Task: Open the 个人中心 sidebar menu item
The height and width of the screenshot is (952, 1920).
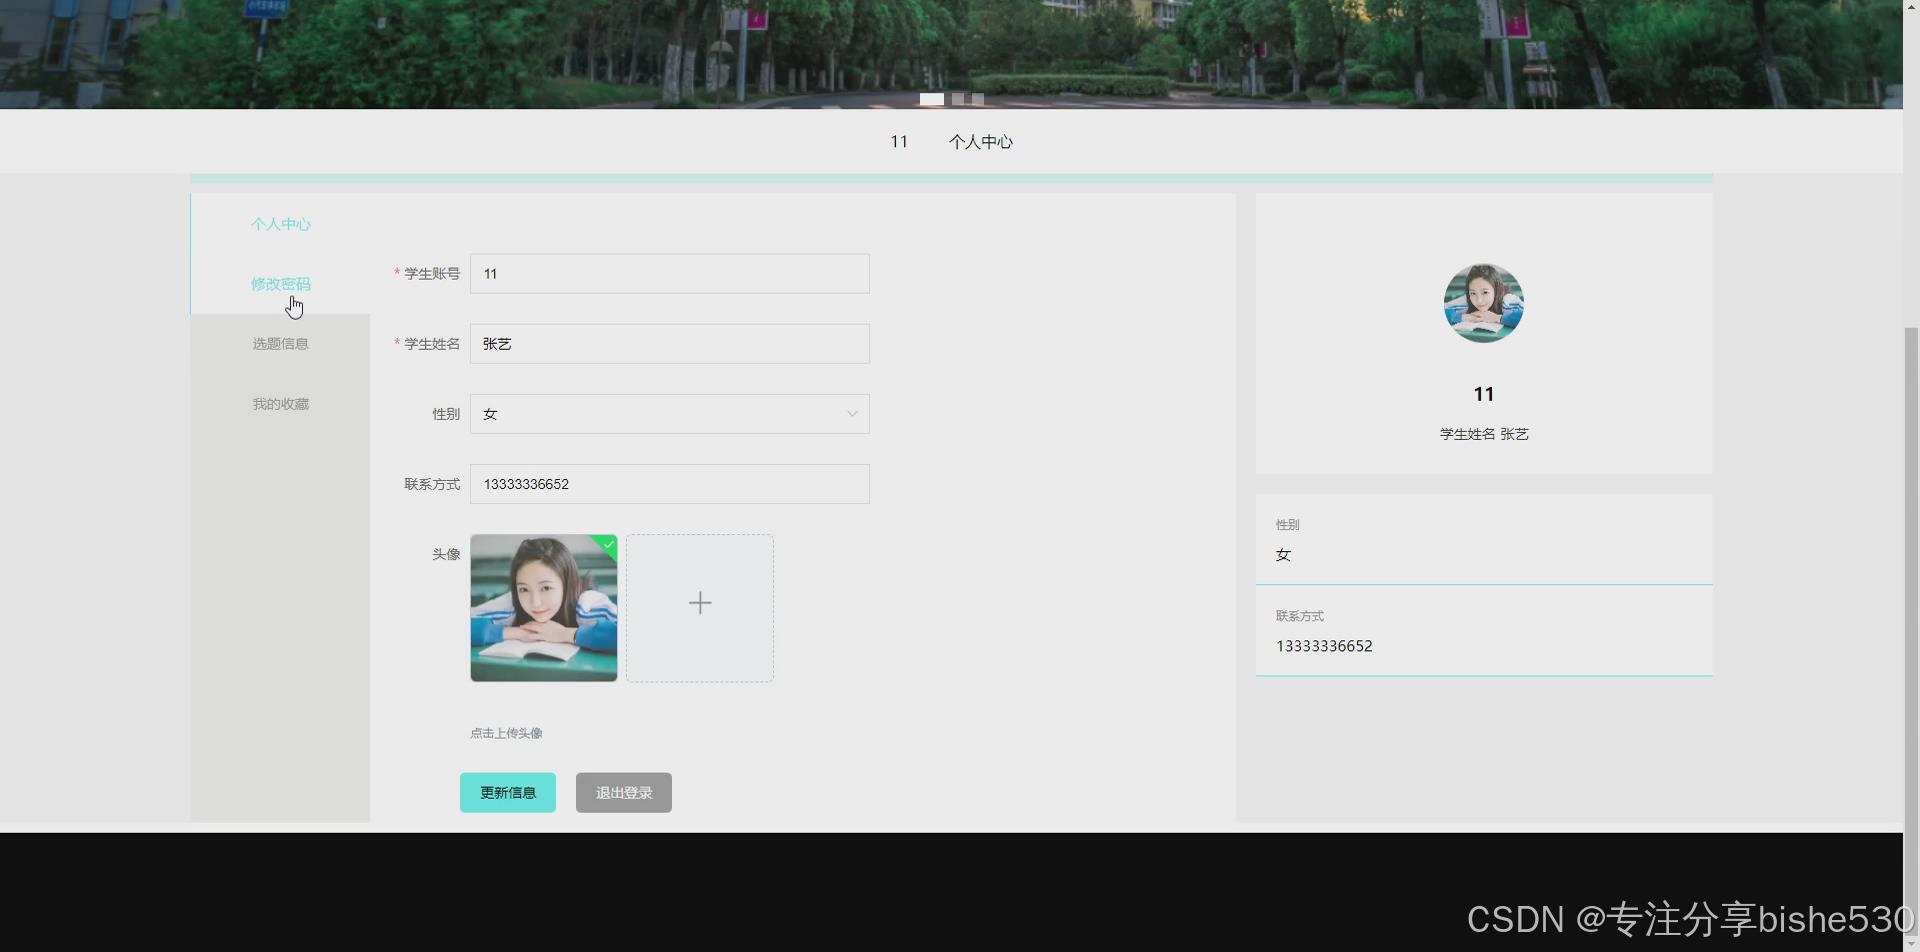Action: pos(280,224)
